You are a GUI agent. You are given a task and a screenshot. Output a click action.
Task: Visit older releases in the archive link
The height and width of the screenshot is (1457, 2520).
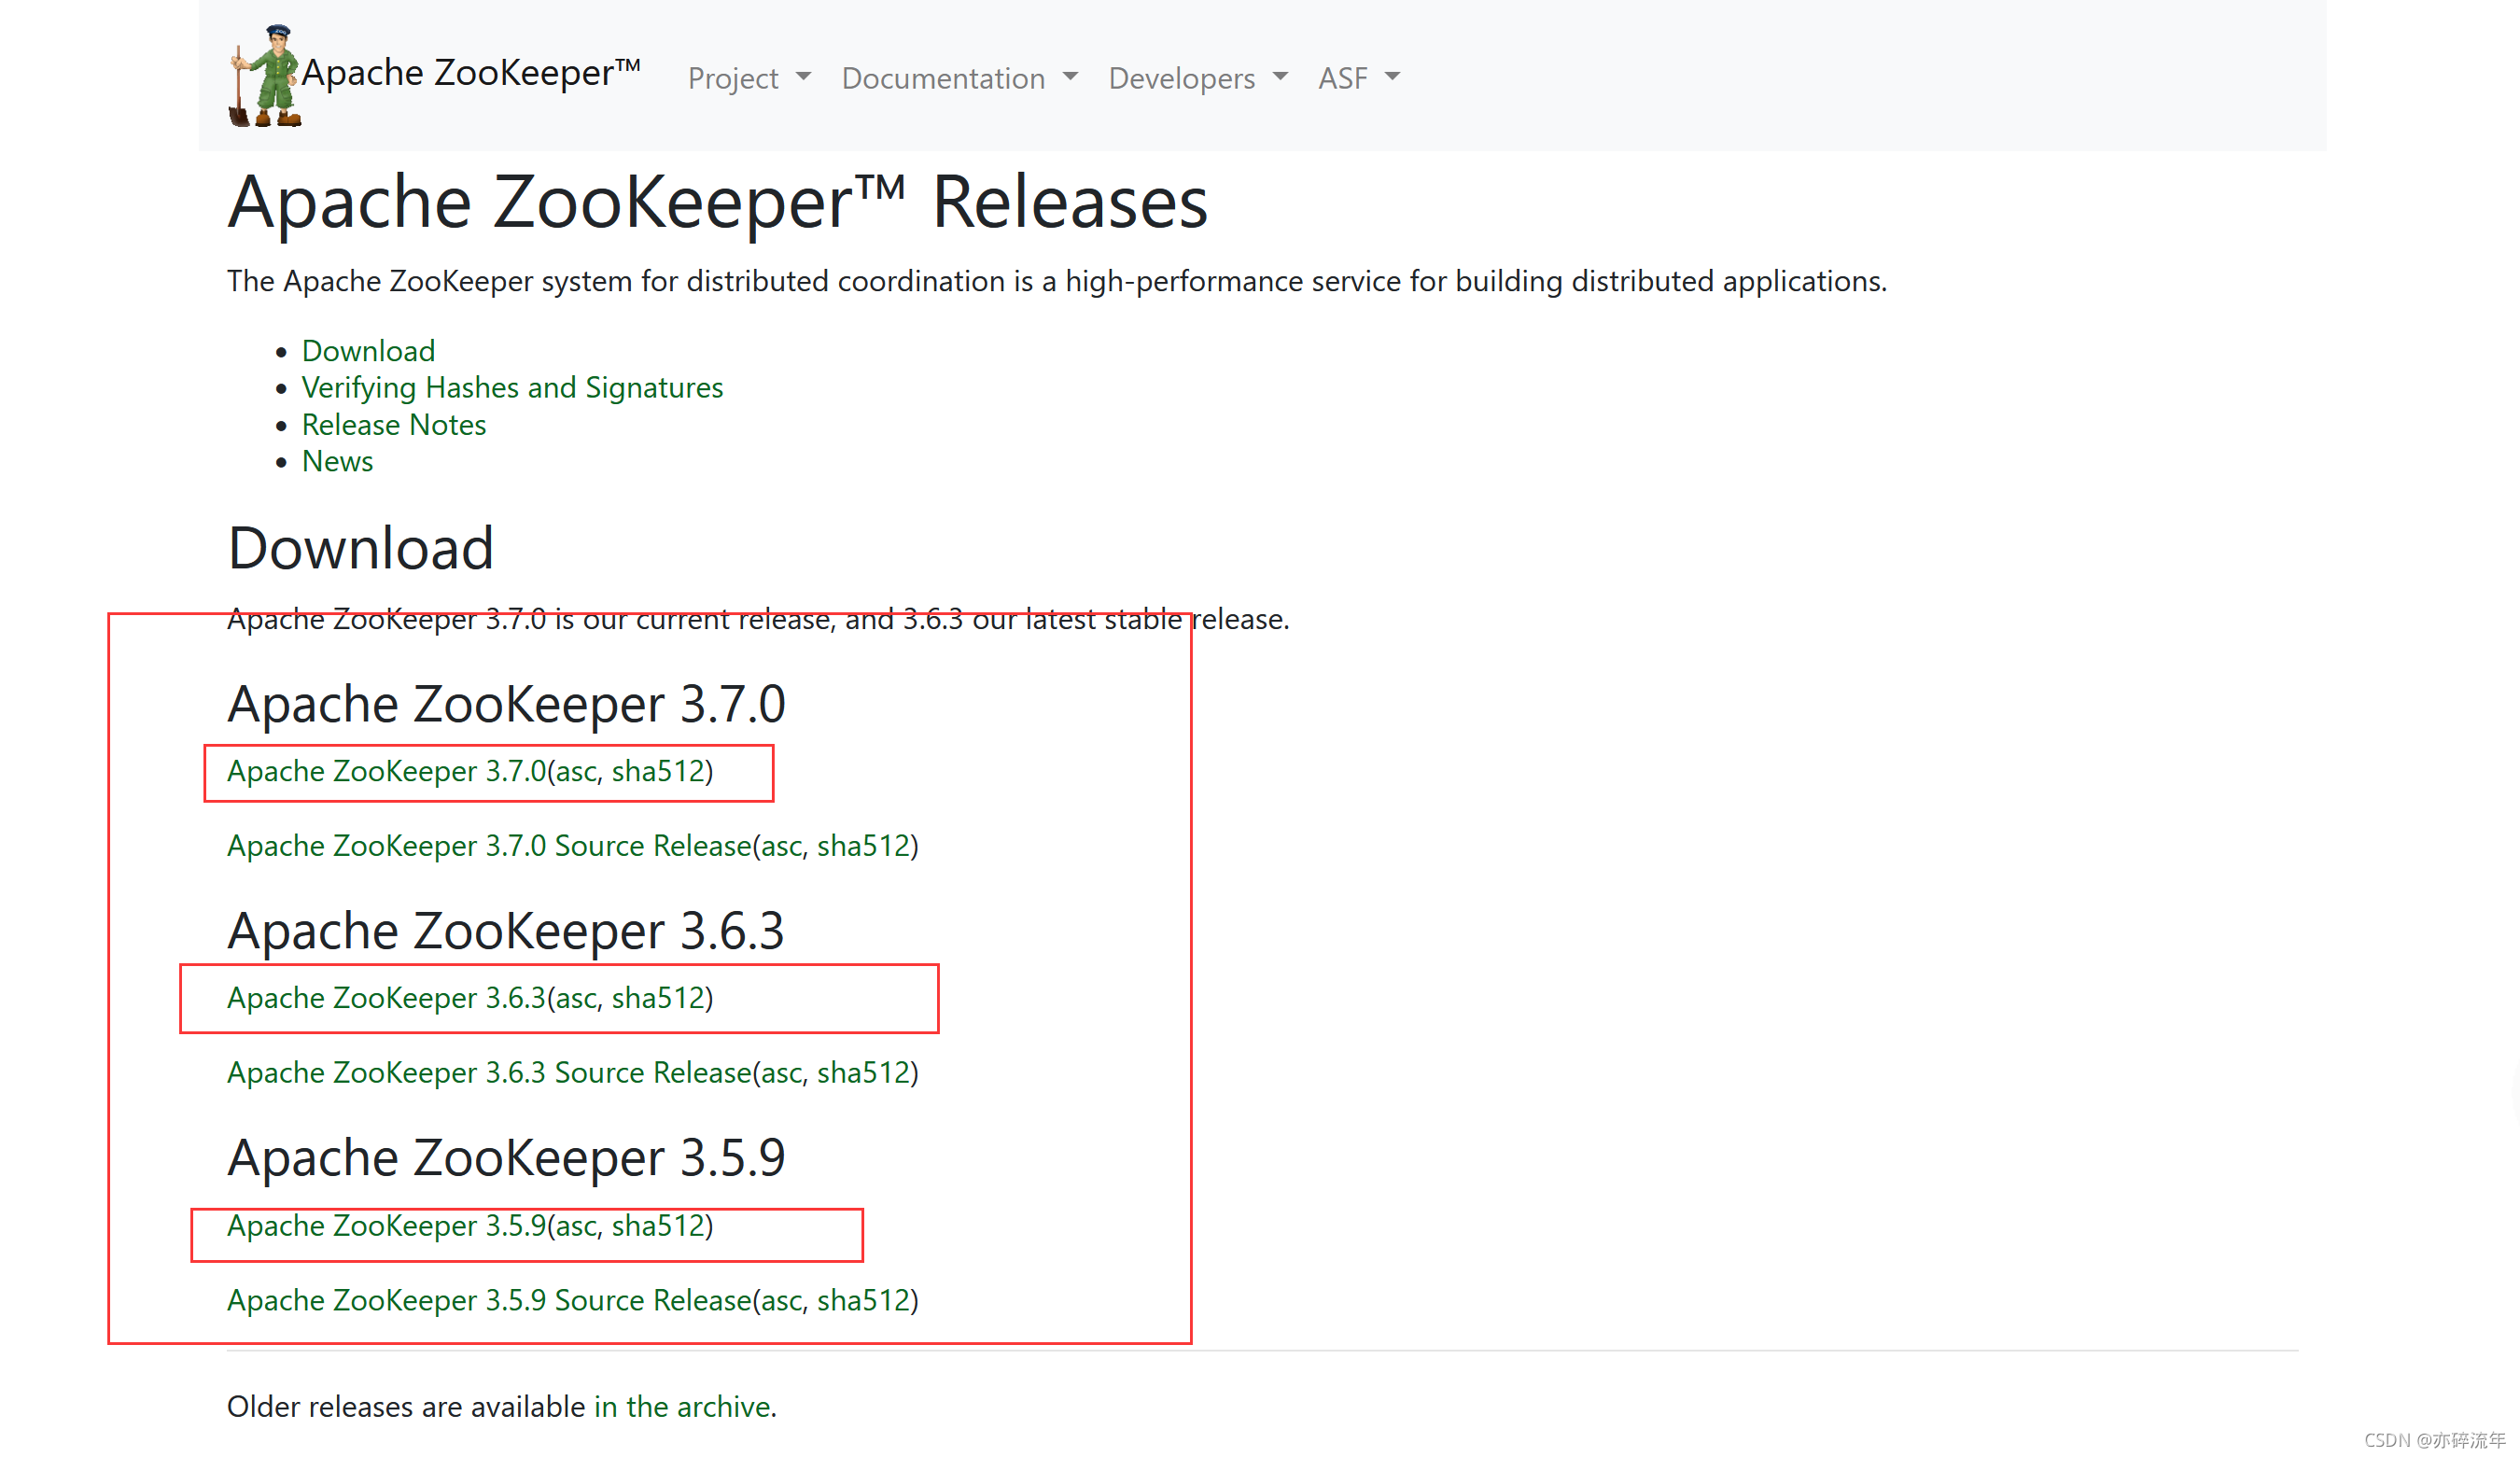click(682, 1407)
